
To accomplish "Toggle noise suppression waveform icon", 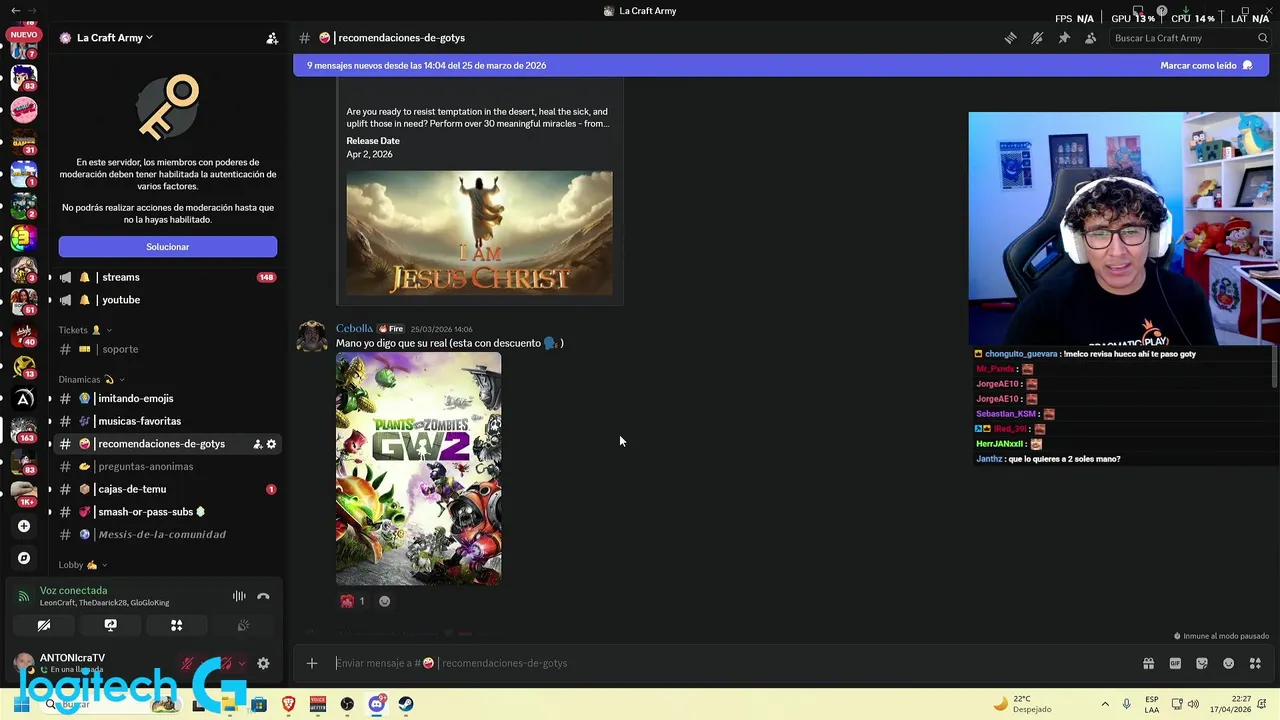I will 239,596.
